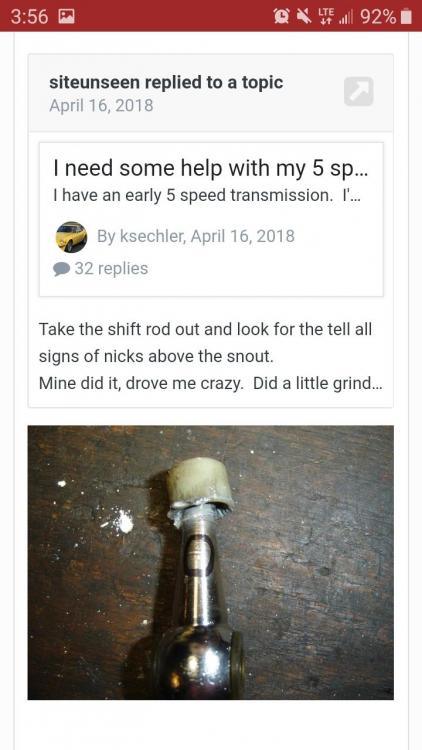Tap the reply text "Take the shift rod out"
Screen dimensions: 422x750
[120, 330]
